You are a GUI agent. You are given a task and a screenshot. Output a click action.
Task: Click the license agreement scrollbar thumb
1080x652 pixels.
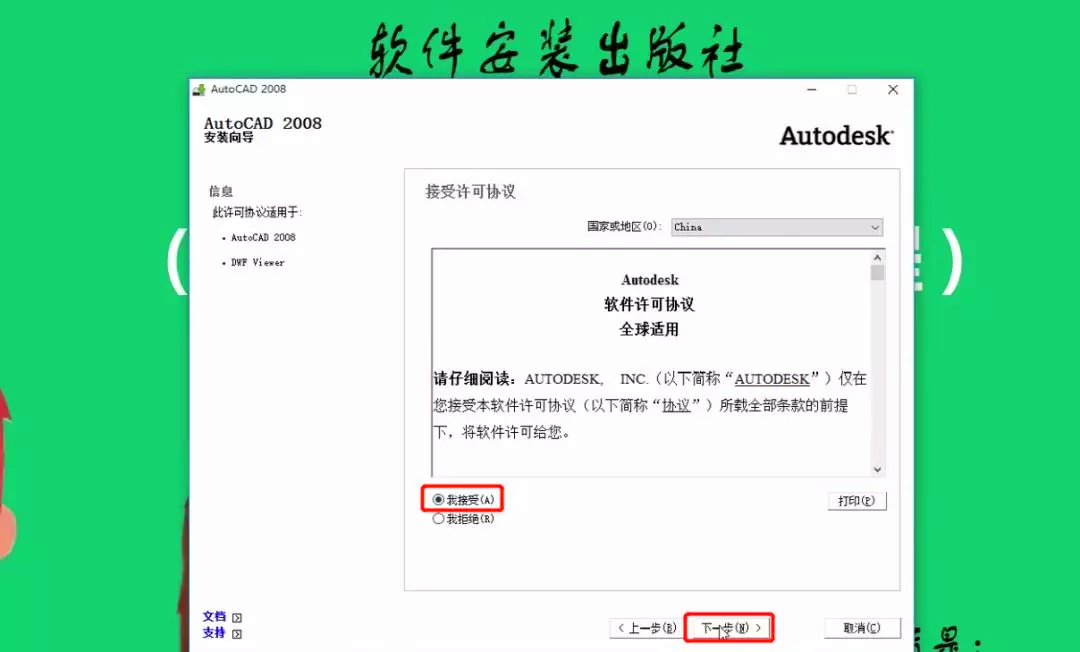[x=877, y=273]
